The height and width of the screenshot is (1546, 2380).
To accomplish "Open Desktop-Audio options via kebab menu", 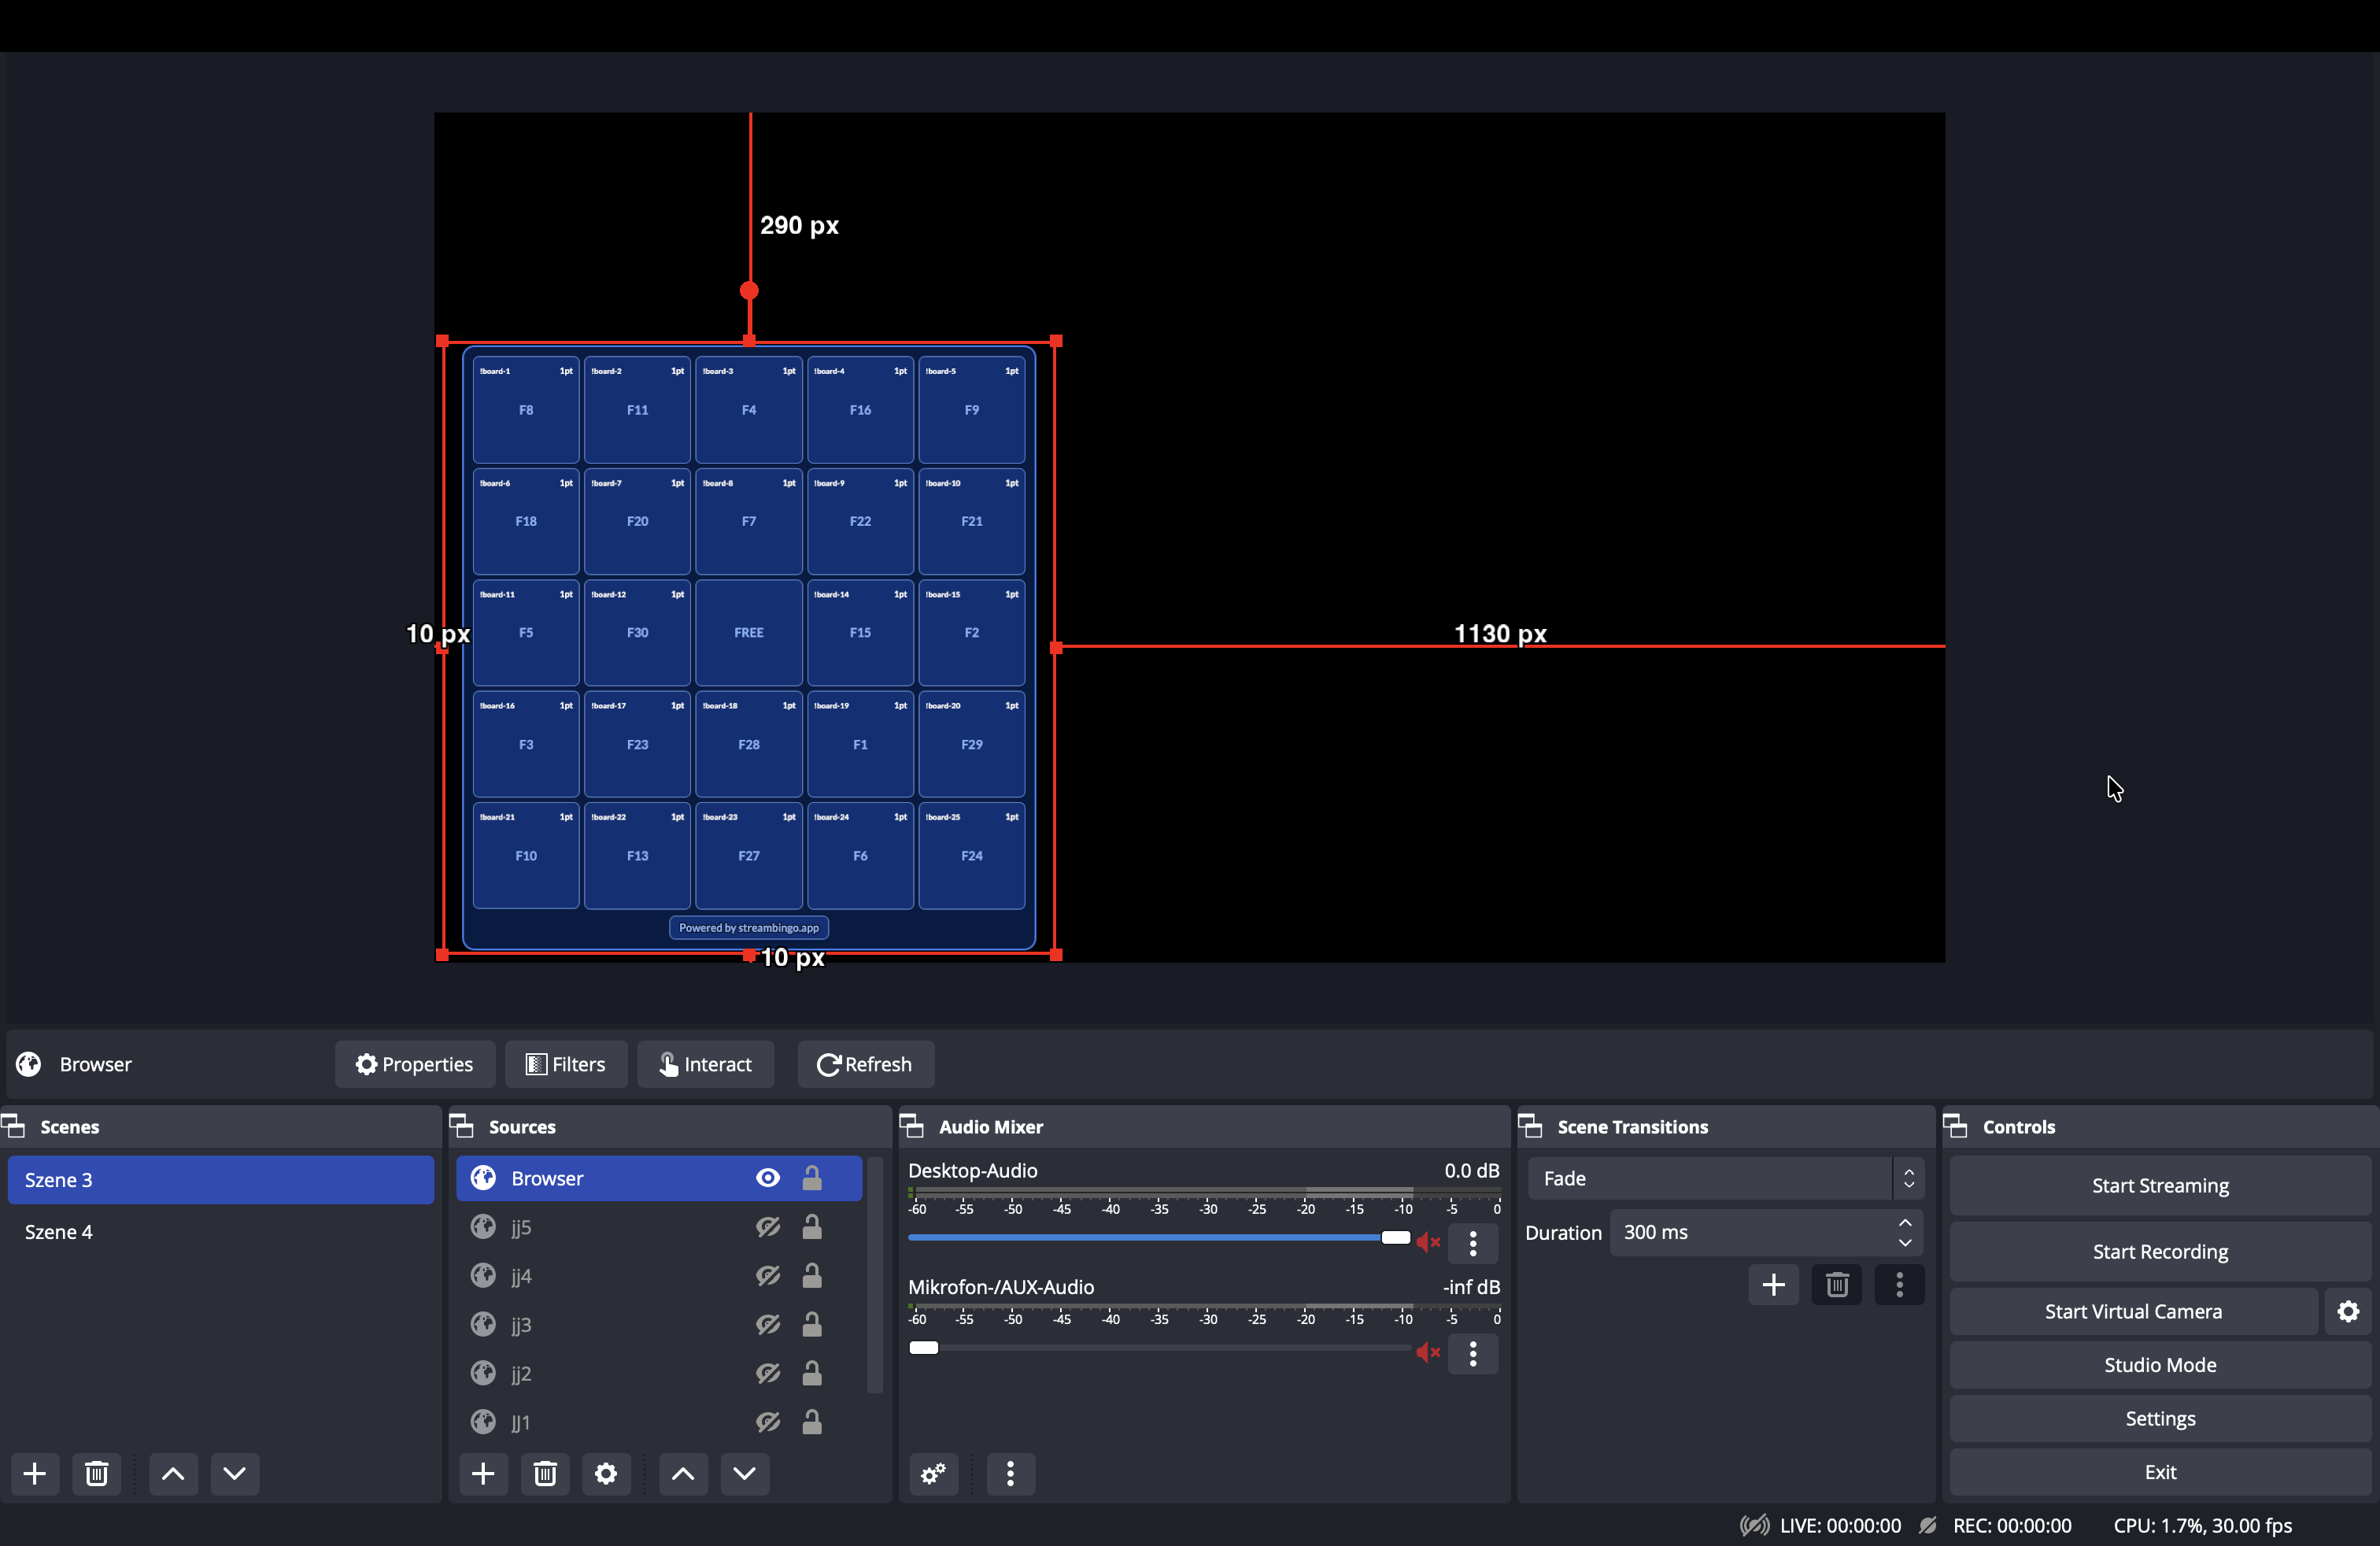I will [1473, 1243].
